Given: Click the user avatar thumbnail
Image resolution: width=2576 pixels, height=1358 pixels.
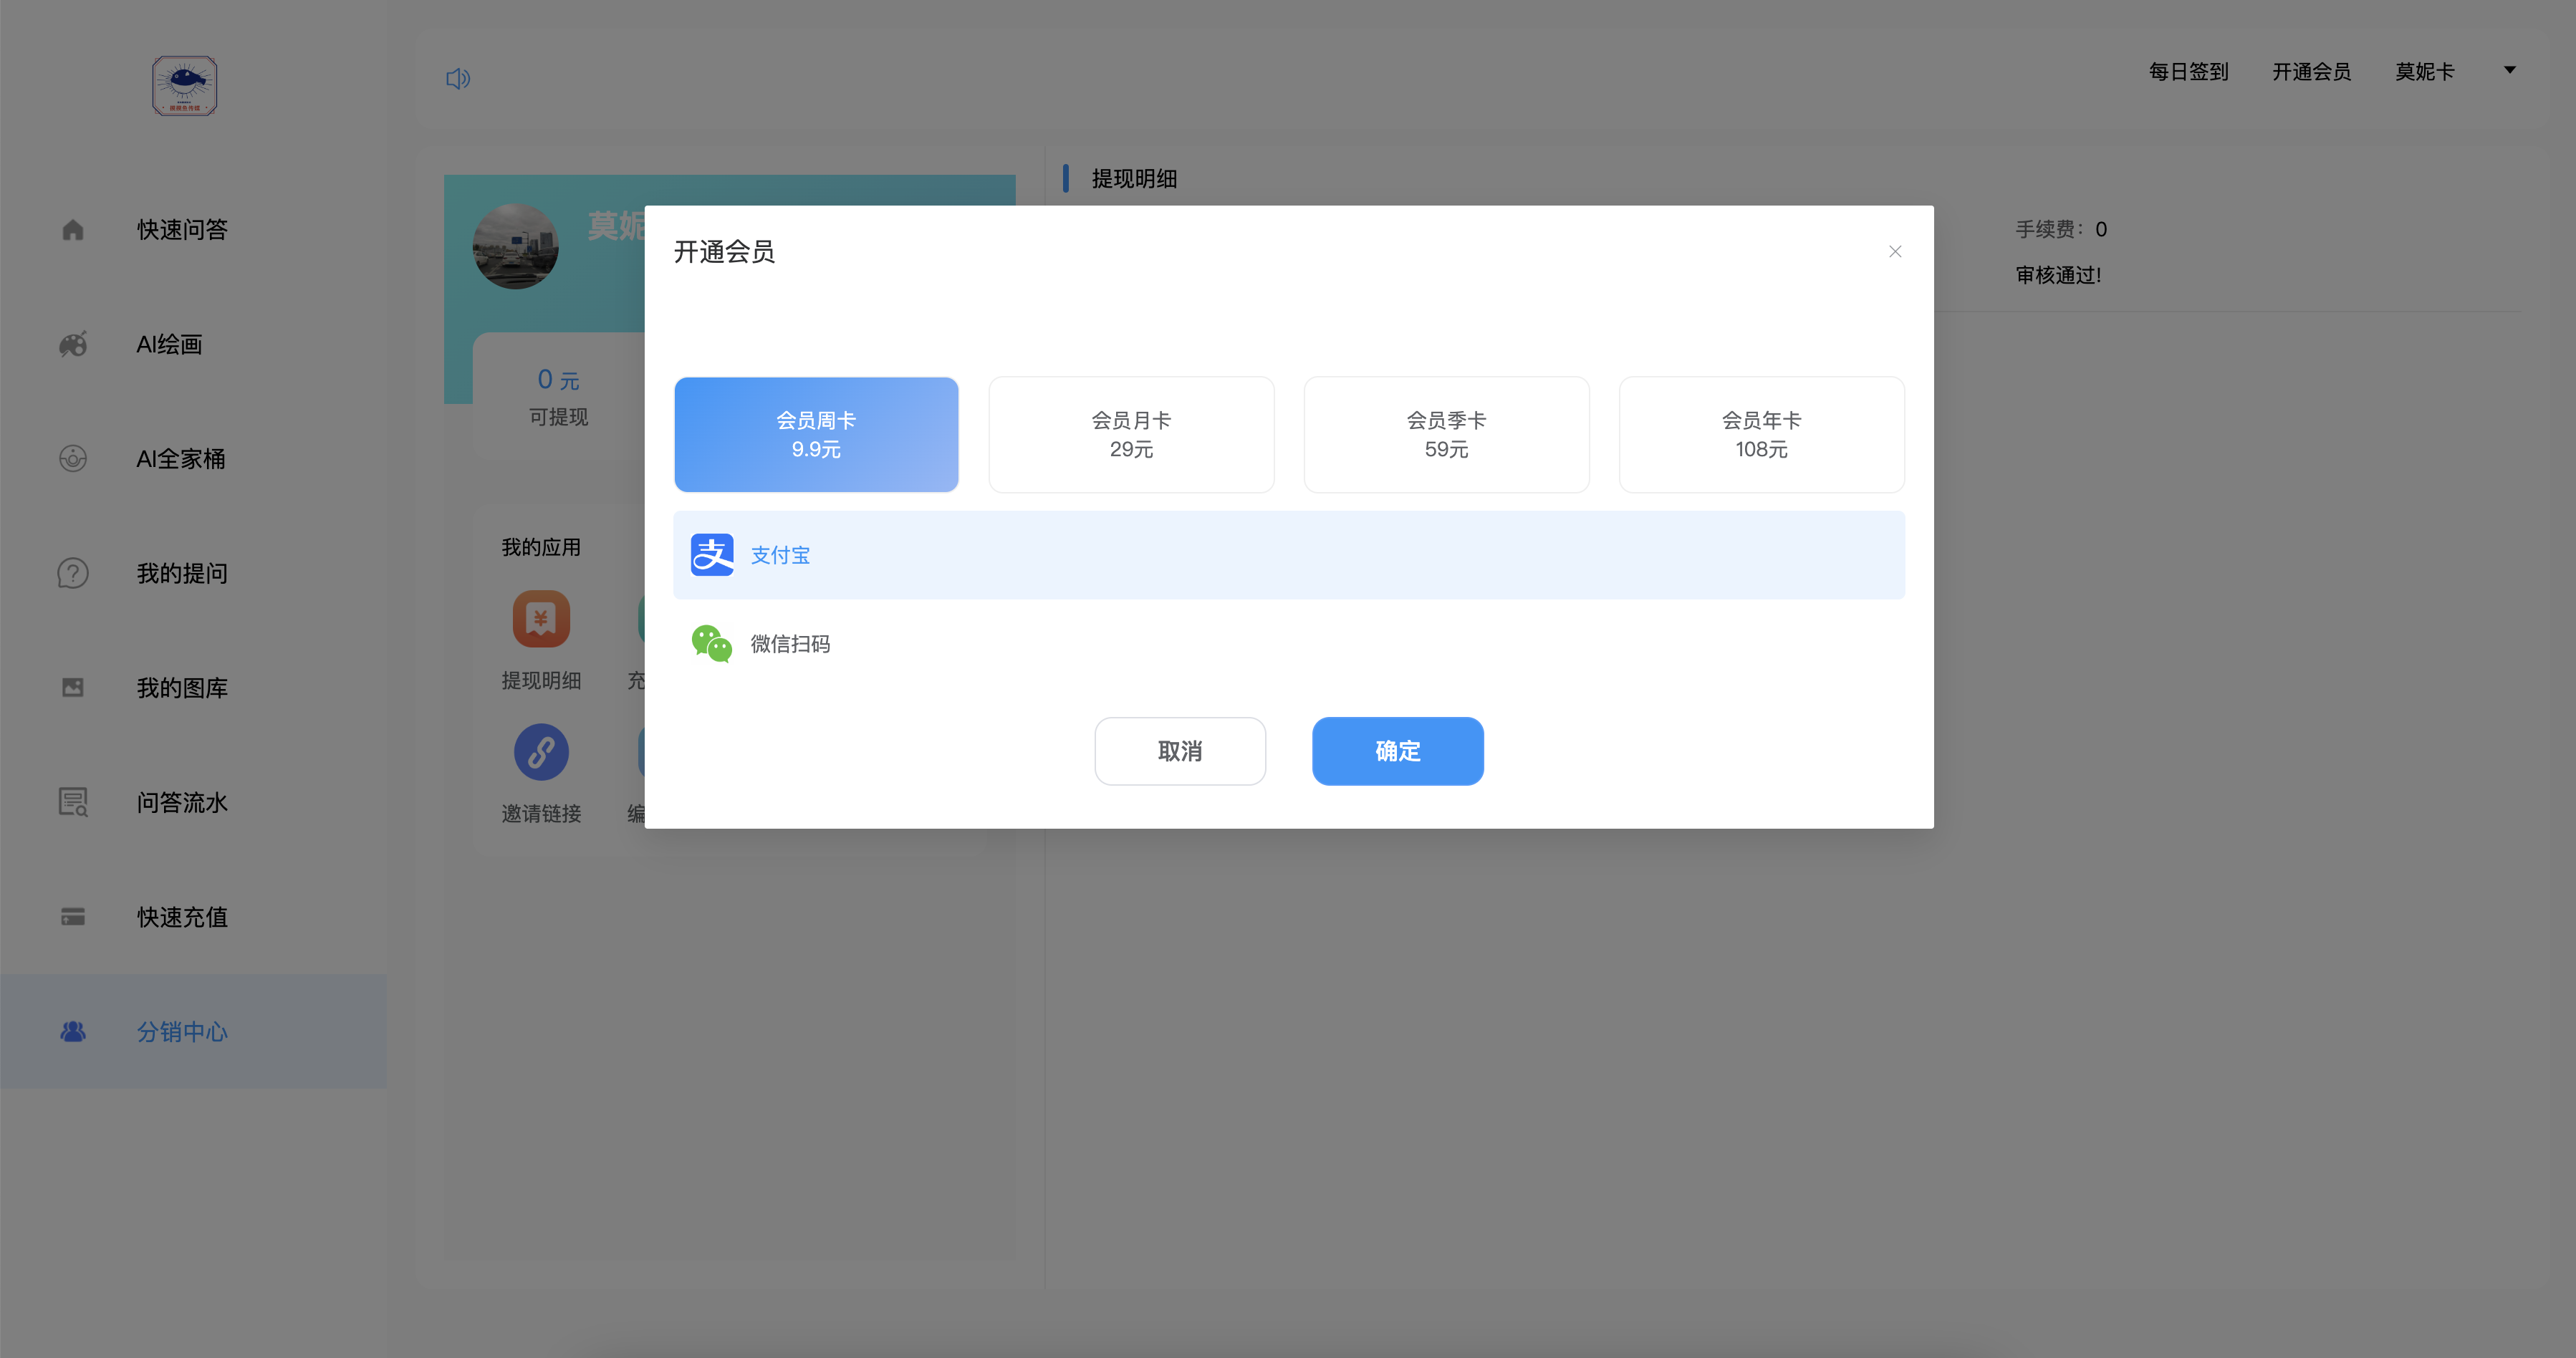Looking at the screenshot, I should 515,246.
